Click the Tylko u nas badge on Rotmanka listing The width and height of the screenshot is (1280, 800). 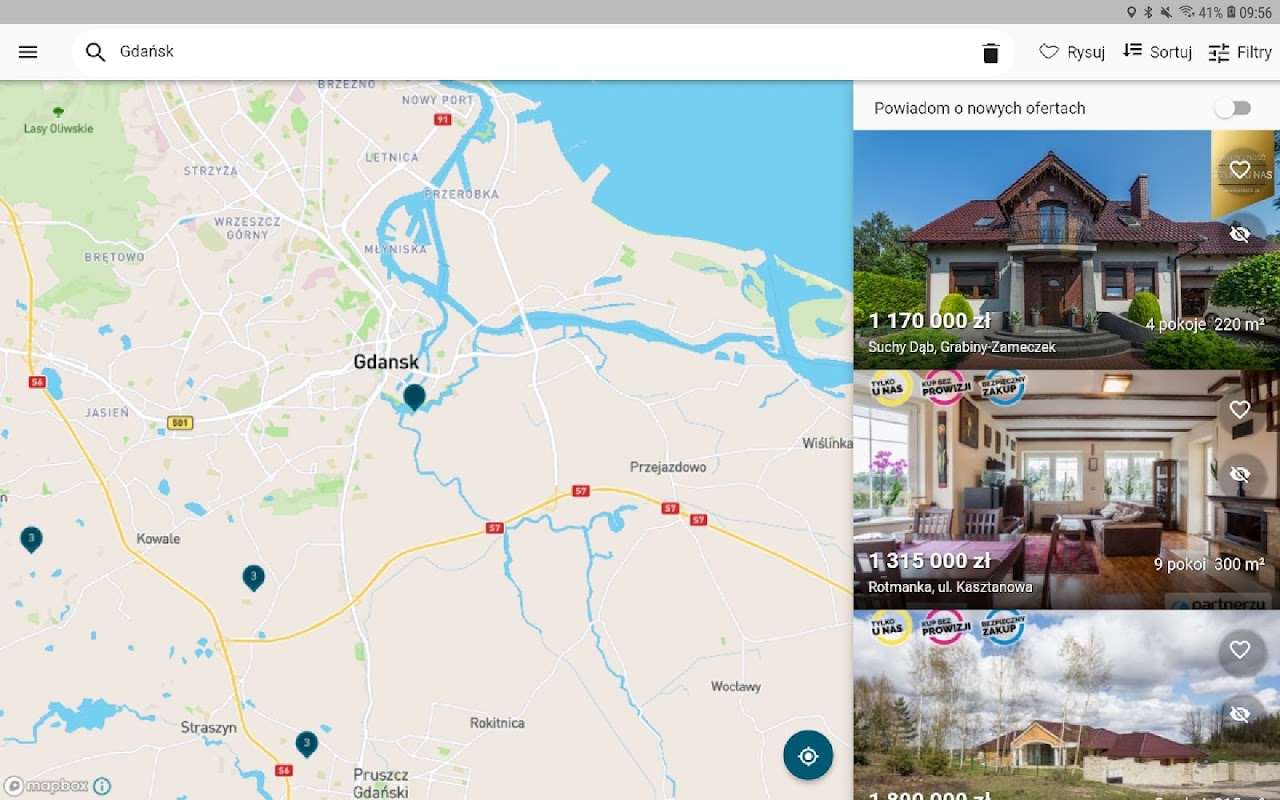890,388
